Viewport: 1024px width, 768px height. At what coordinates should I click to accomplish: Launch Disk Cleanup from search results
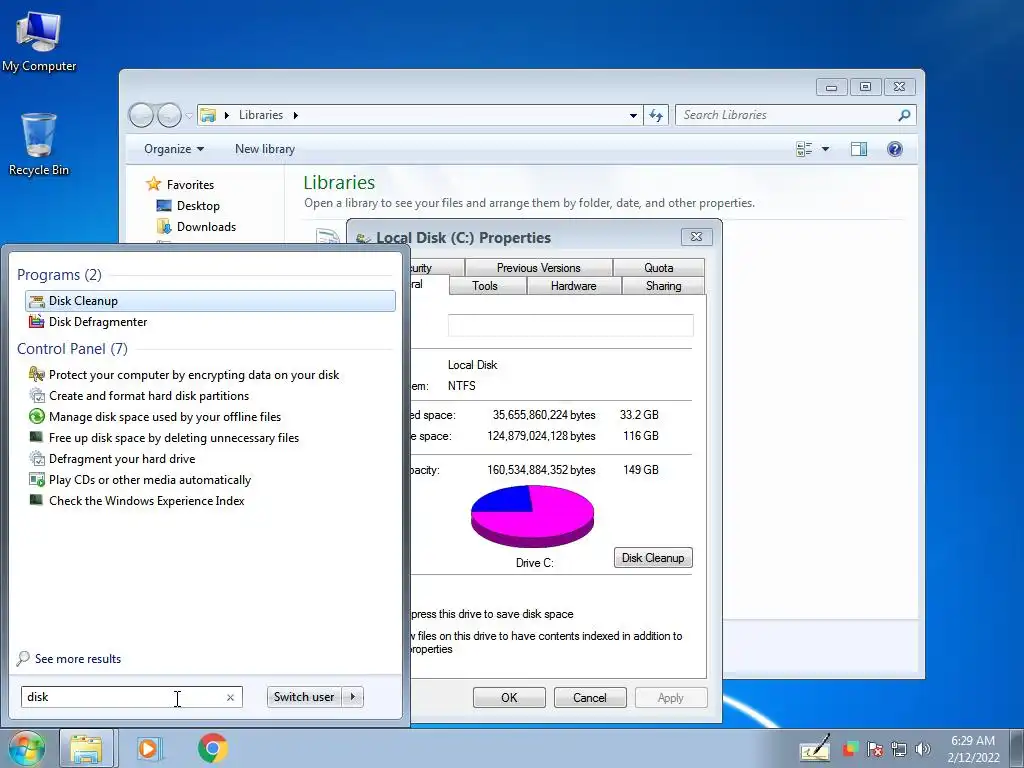210,301
